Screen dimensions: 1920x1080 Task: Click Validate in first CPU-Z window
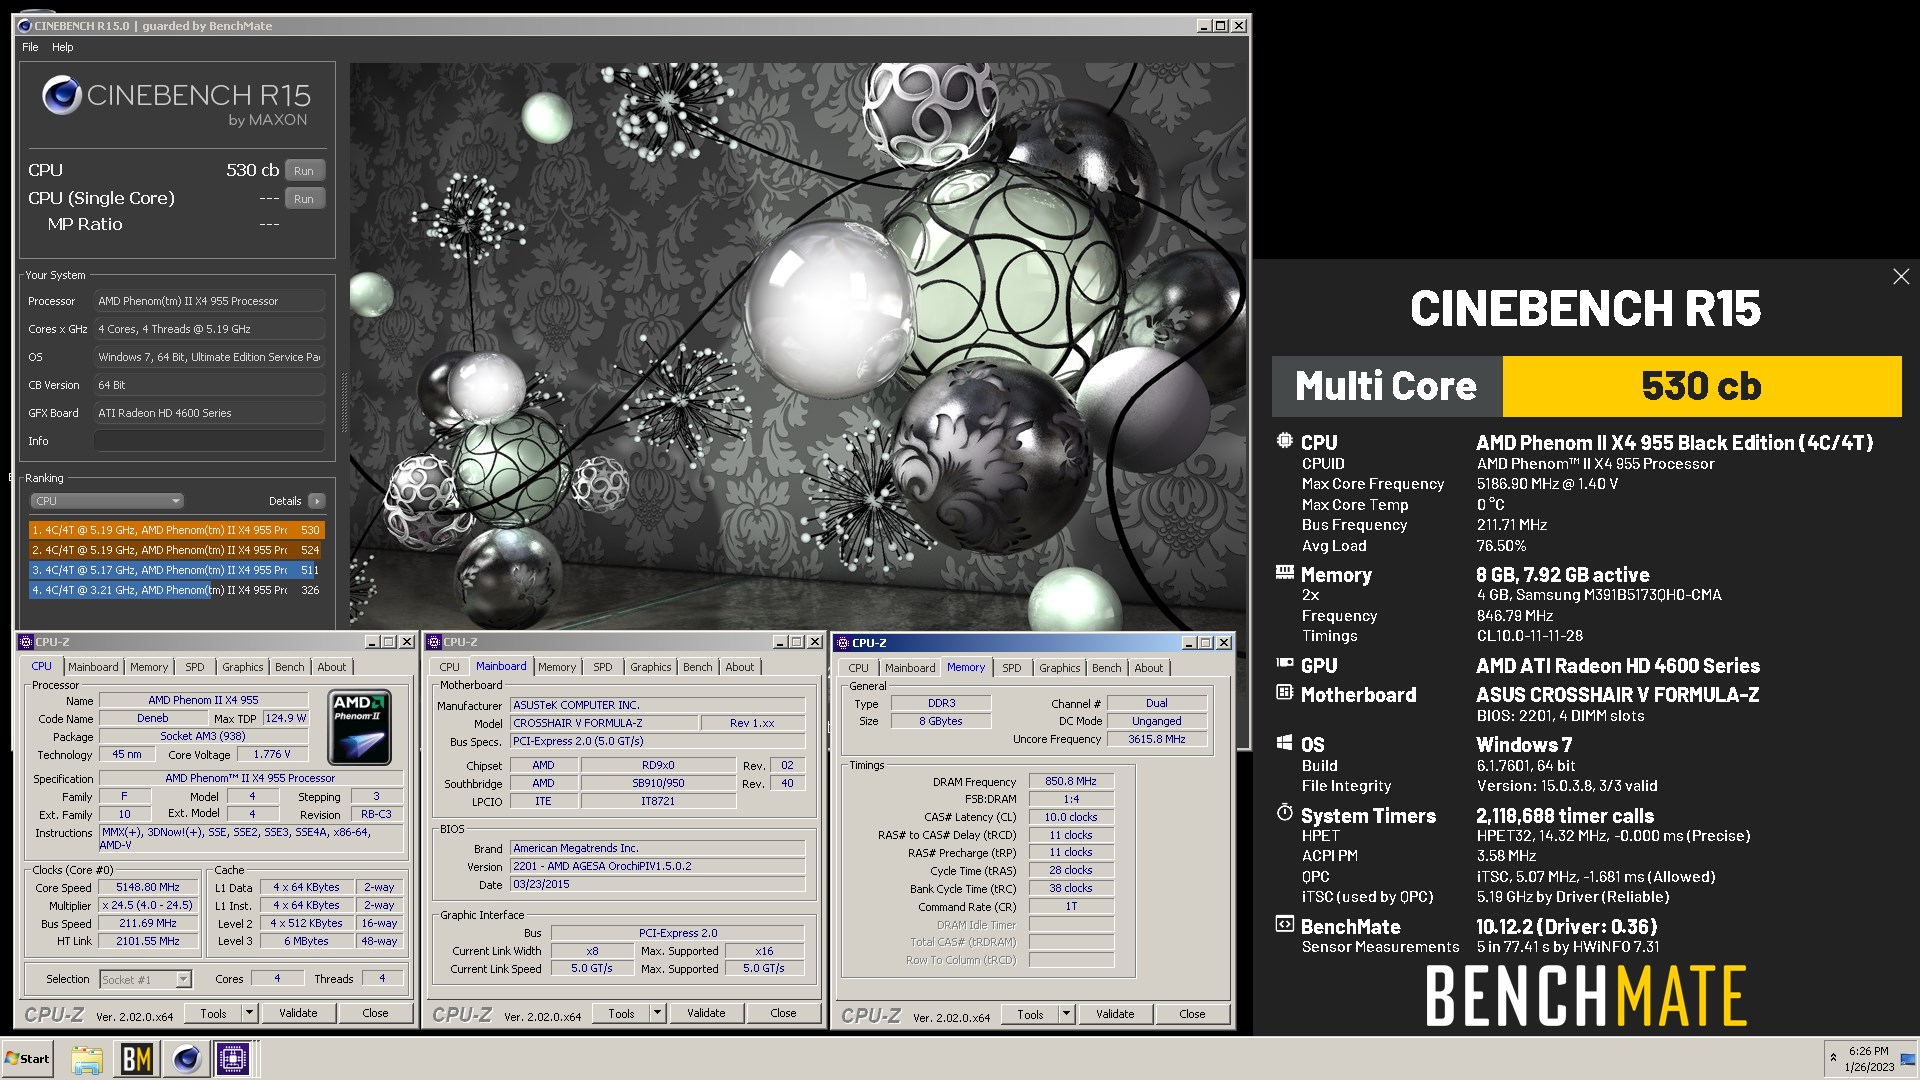(298, 1013)
